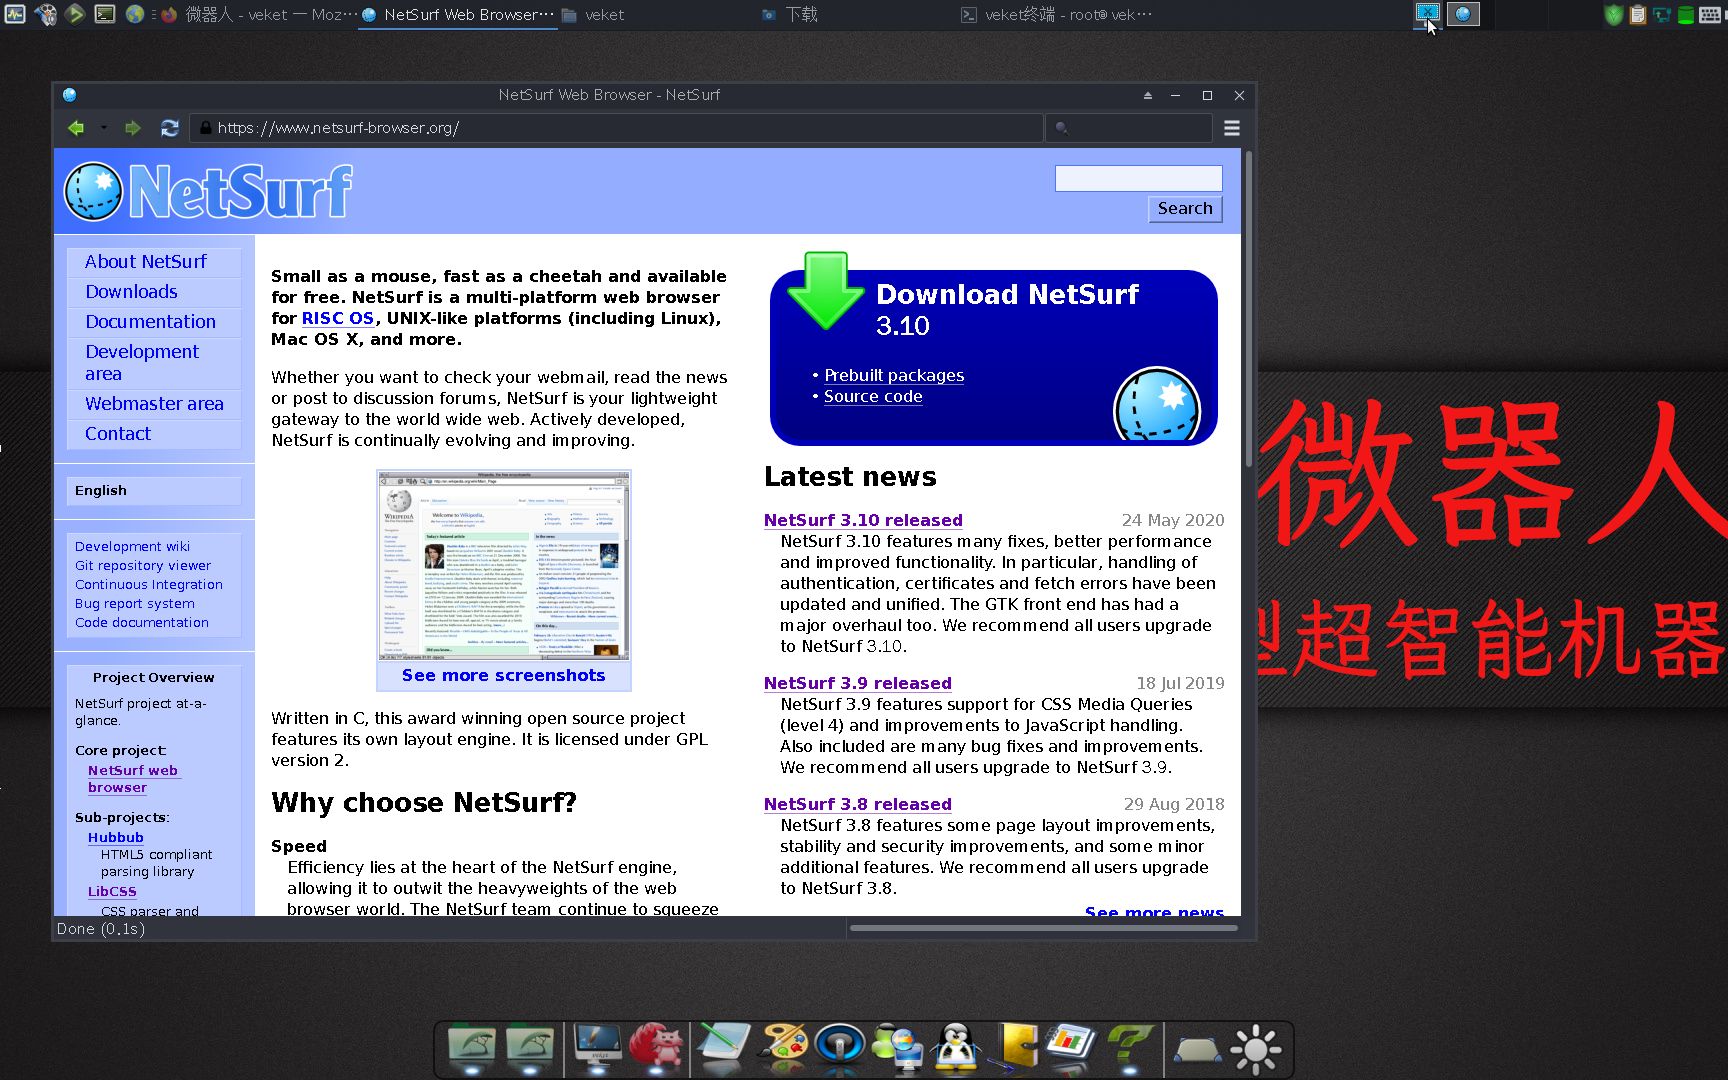
Task: Follow the RISC OS link
Action: 338,318
